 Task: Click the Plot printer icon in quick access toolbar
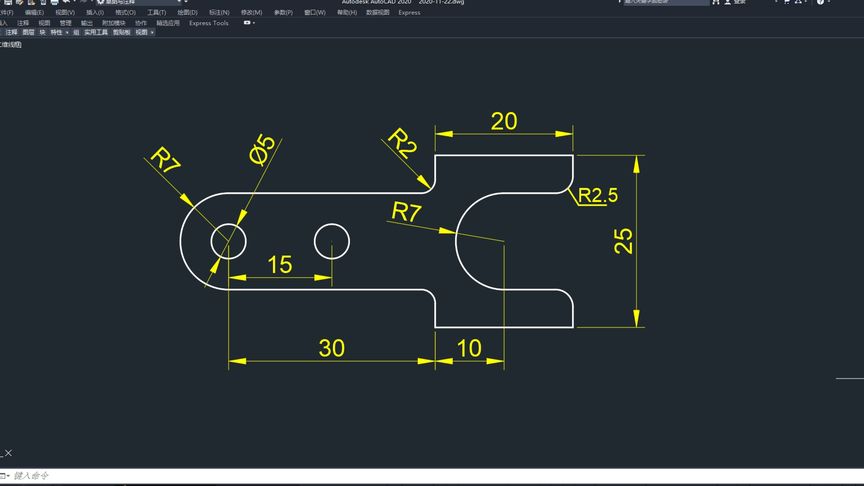click(55, 2)
